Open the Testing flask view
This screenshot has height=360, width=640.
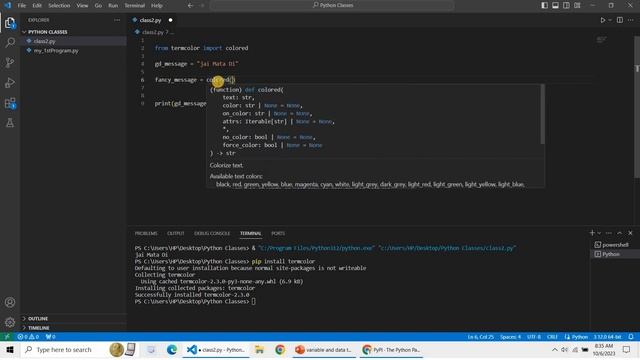click(x=10, y=123)
